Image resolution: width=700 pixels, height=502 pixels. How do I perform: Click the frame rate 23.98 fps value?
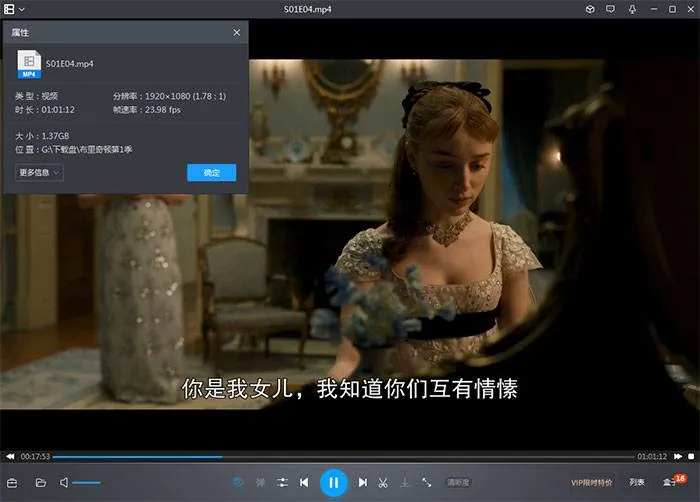(x=162, y=110)
